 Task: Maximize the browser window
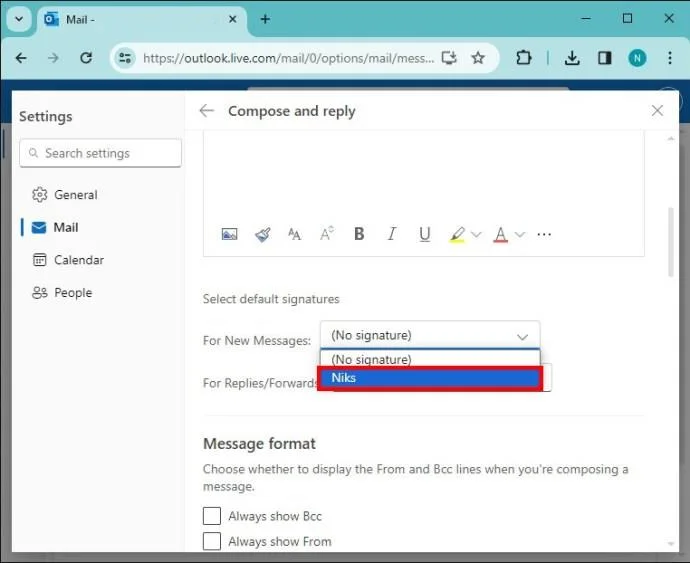coord(628,18)
